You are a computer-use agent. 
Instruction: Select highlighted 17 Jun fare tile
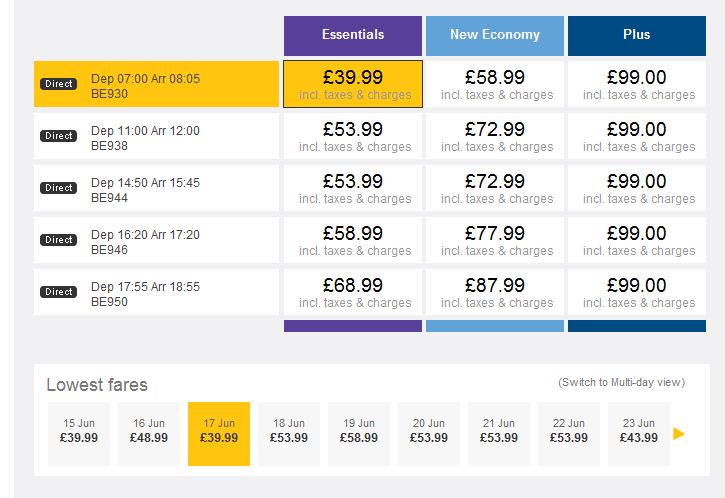click(x=219, y=434)
